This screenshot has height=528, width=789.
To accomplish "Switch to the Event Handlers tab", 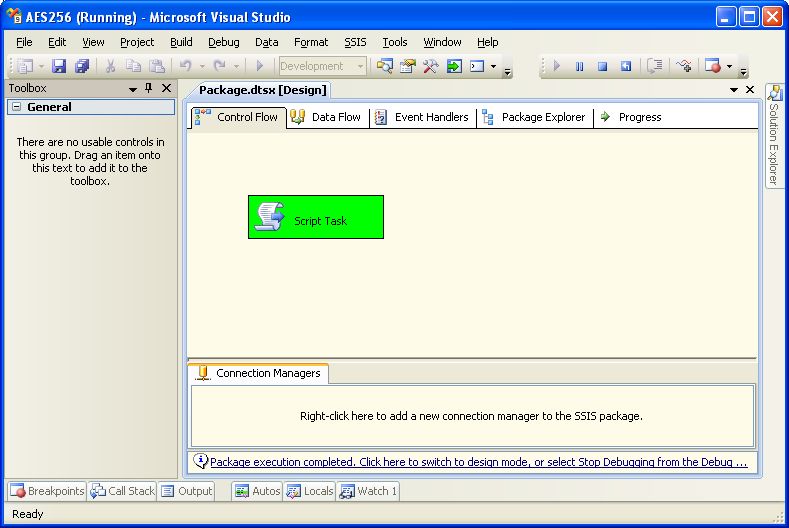I will pyautogui.click(x=423, y=117).
